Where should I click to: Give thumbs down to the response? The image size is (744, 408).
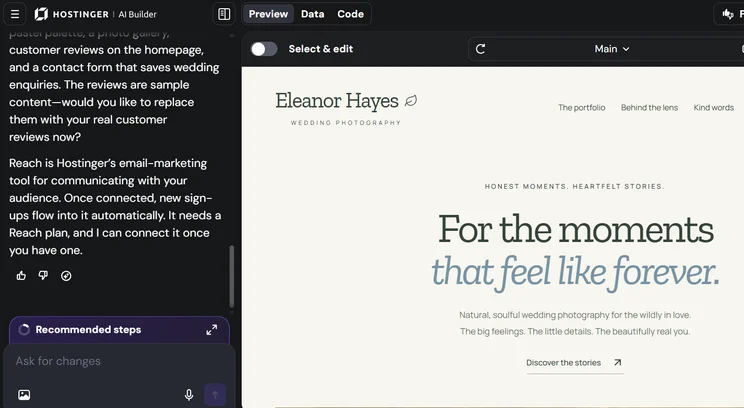(x=43, y=276)
